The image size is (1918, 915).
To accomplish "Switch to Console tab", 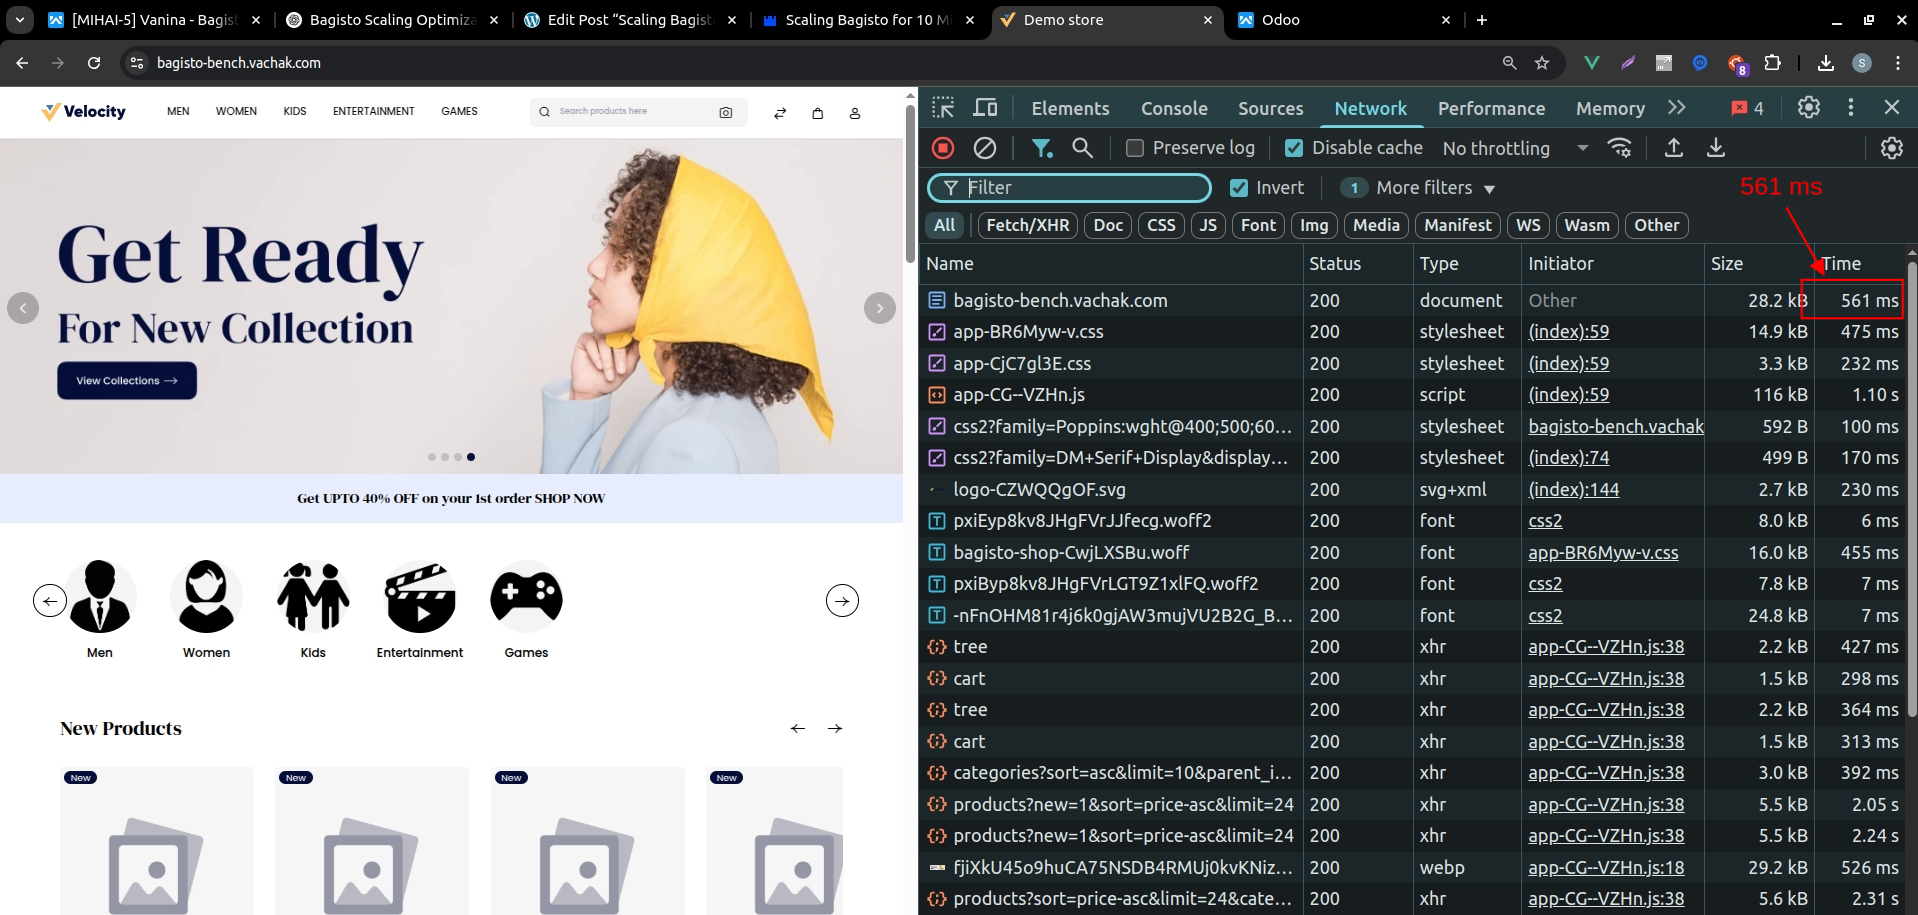I will (x=1174, y=108).
